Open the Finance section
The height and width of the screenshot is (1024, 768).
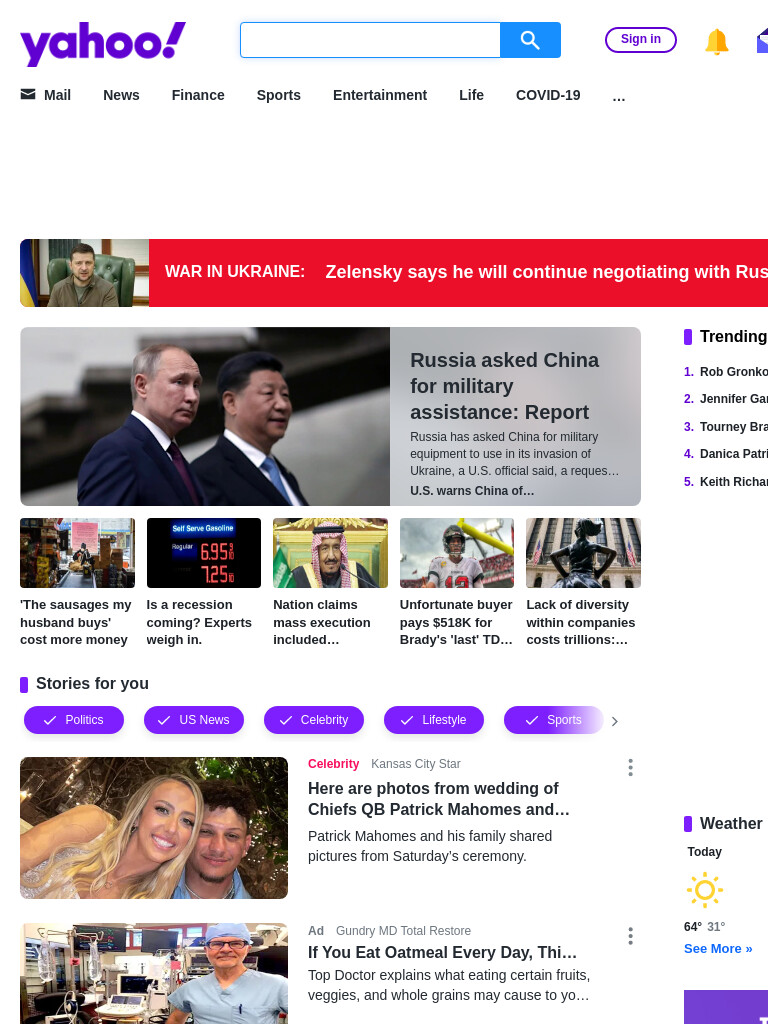[x=198, y=95]
